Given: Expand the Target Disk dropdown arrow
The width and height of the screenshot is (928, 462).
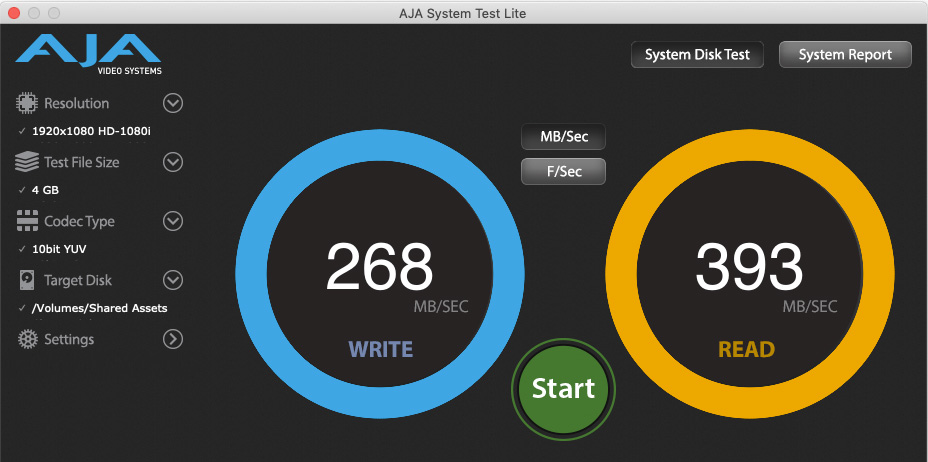Looking at the screenshot, I should [173, 280].
